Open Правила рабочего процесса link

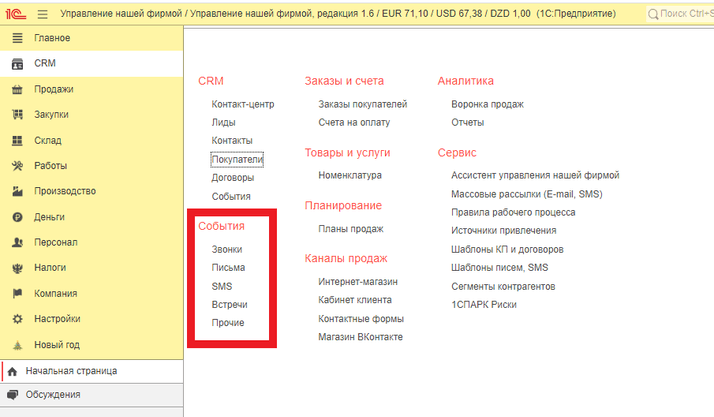click(513, 212)
